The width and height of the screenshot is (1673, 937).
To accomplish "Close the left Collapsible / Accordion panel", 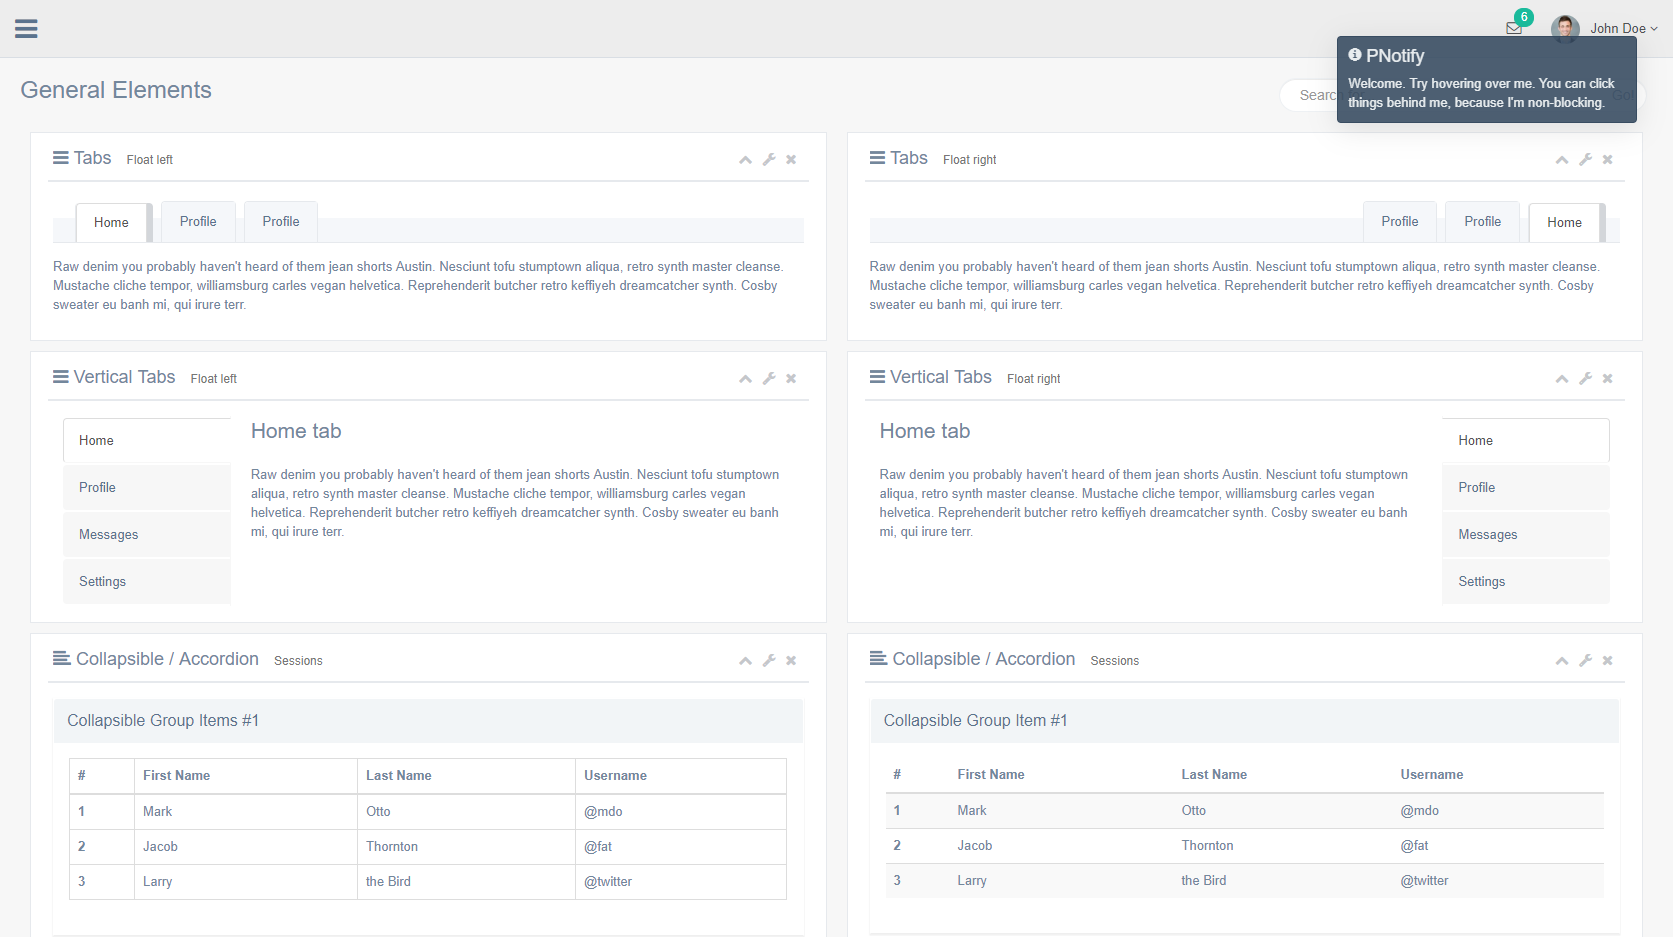I will [x=791, y=661].
